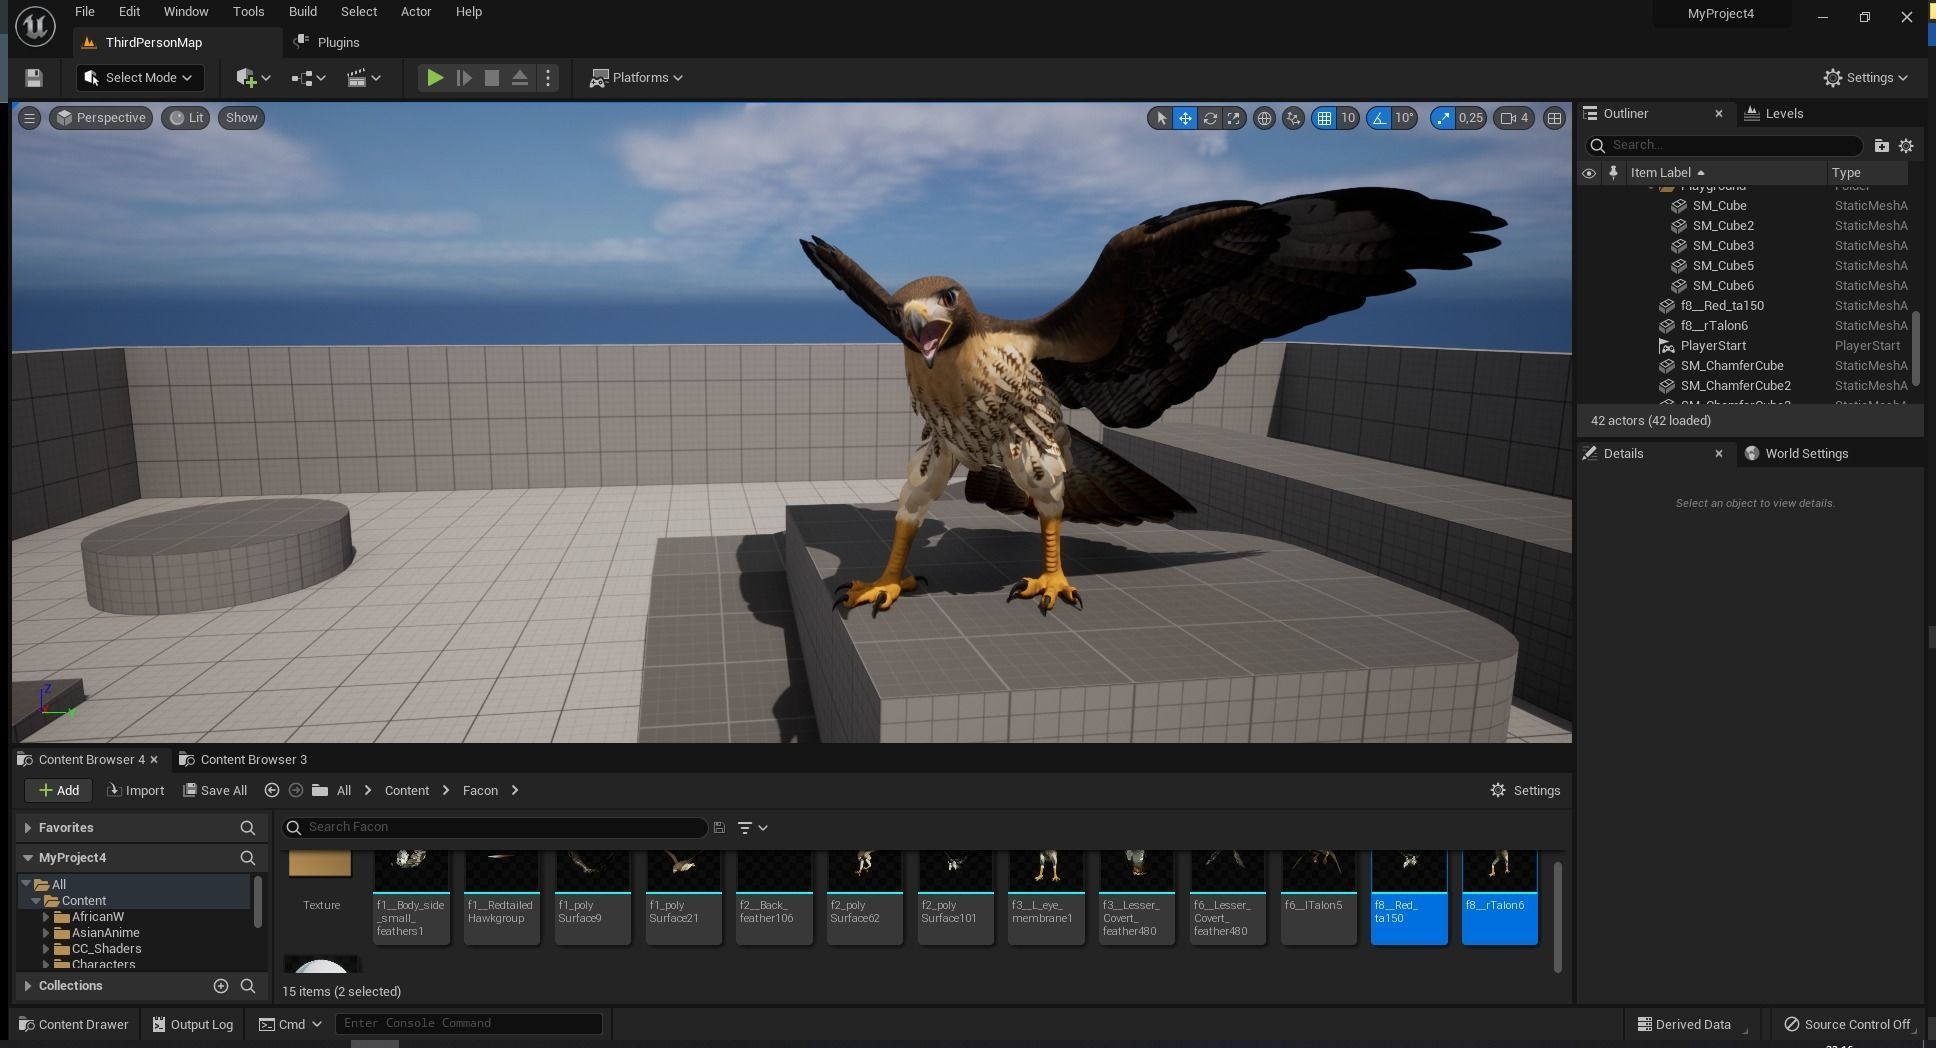1936x1048 pixels.
Task: Expand the Favorites section
Action: click(28, 828)
